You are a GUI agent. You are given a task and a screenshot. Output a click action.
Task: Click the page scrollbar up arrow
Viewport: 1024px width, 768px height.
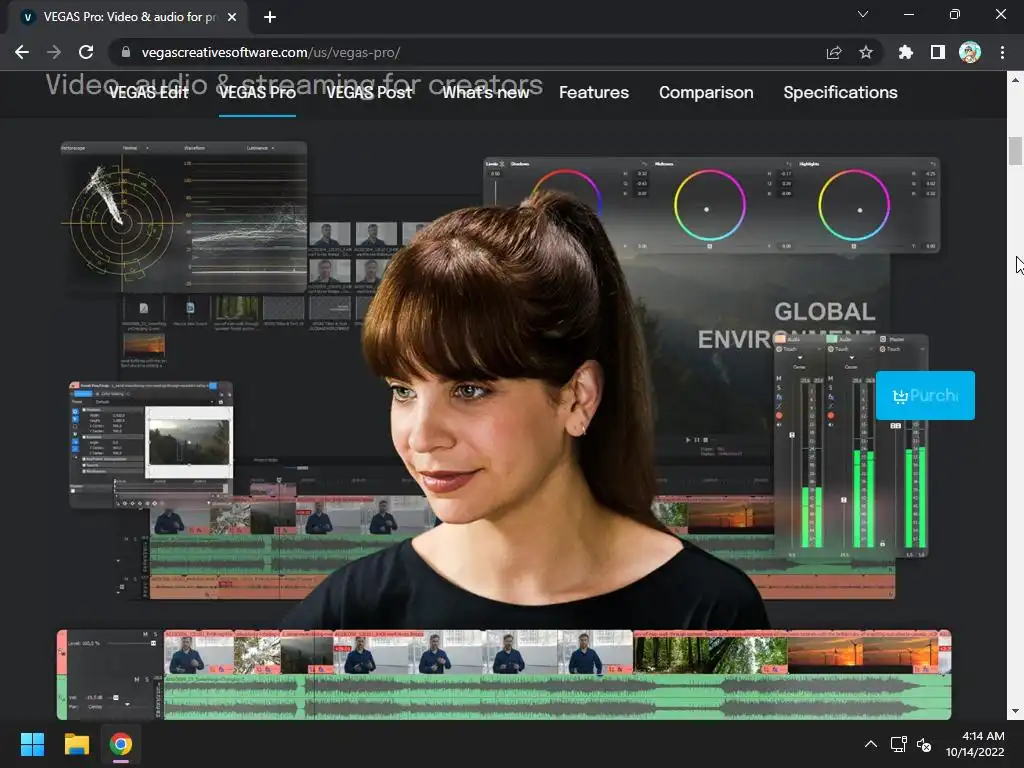pos(1015,80)
